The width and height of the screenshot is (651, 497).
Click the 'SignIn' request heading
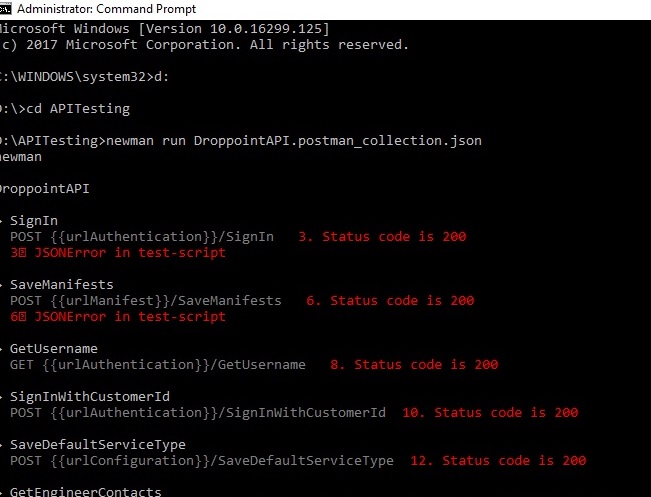[34, 221]
